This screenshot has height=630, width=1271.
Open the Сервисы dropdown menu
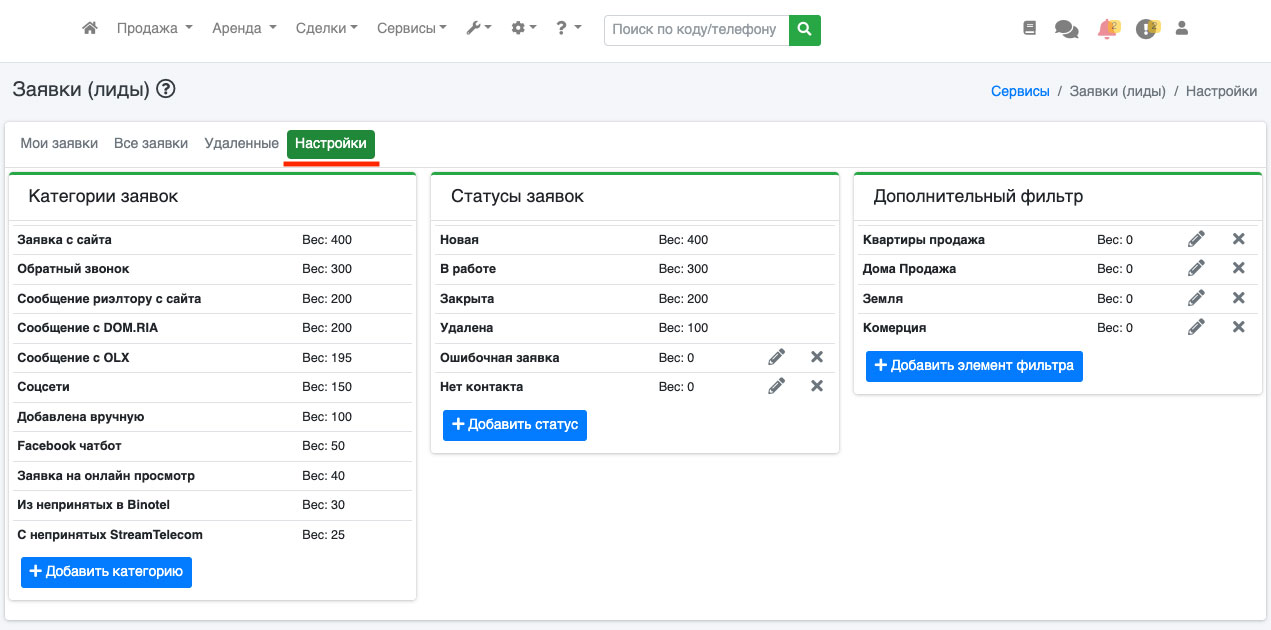[x=411, y=29]
